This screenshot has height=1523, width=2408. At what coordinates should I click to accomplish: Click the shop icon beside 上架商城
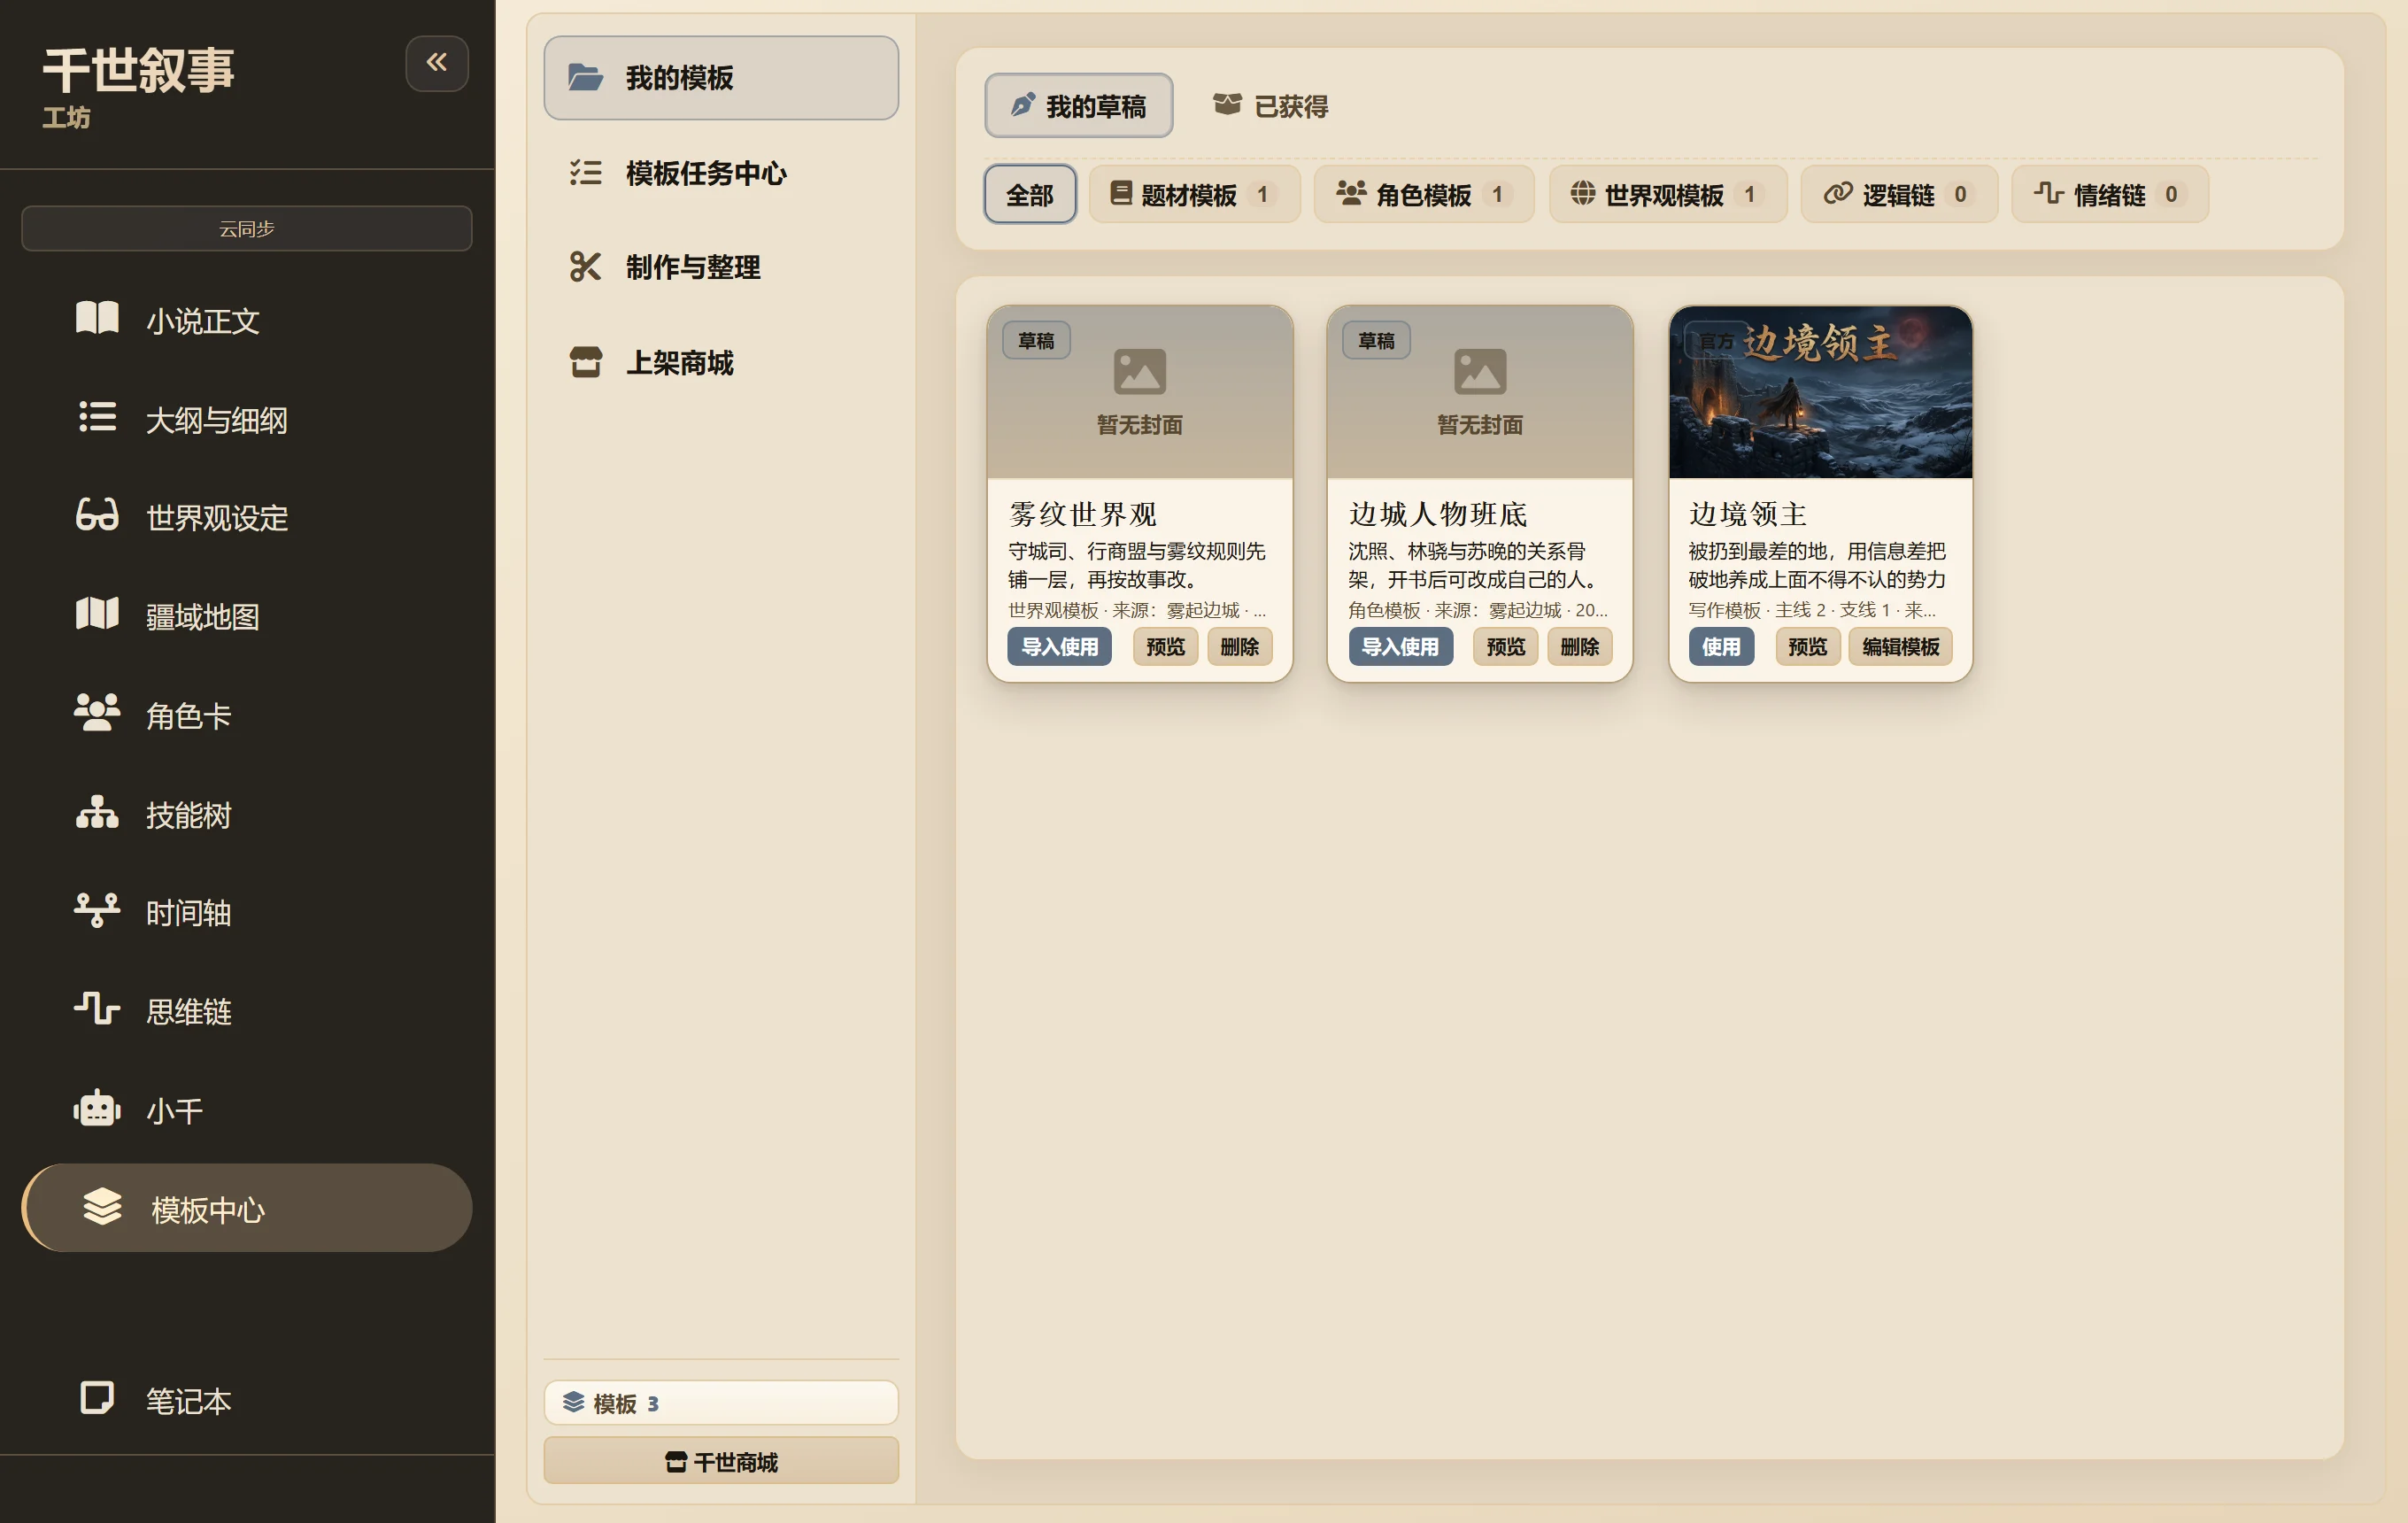[x=585, y=362]
